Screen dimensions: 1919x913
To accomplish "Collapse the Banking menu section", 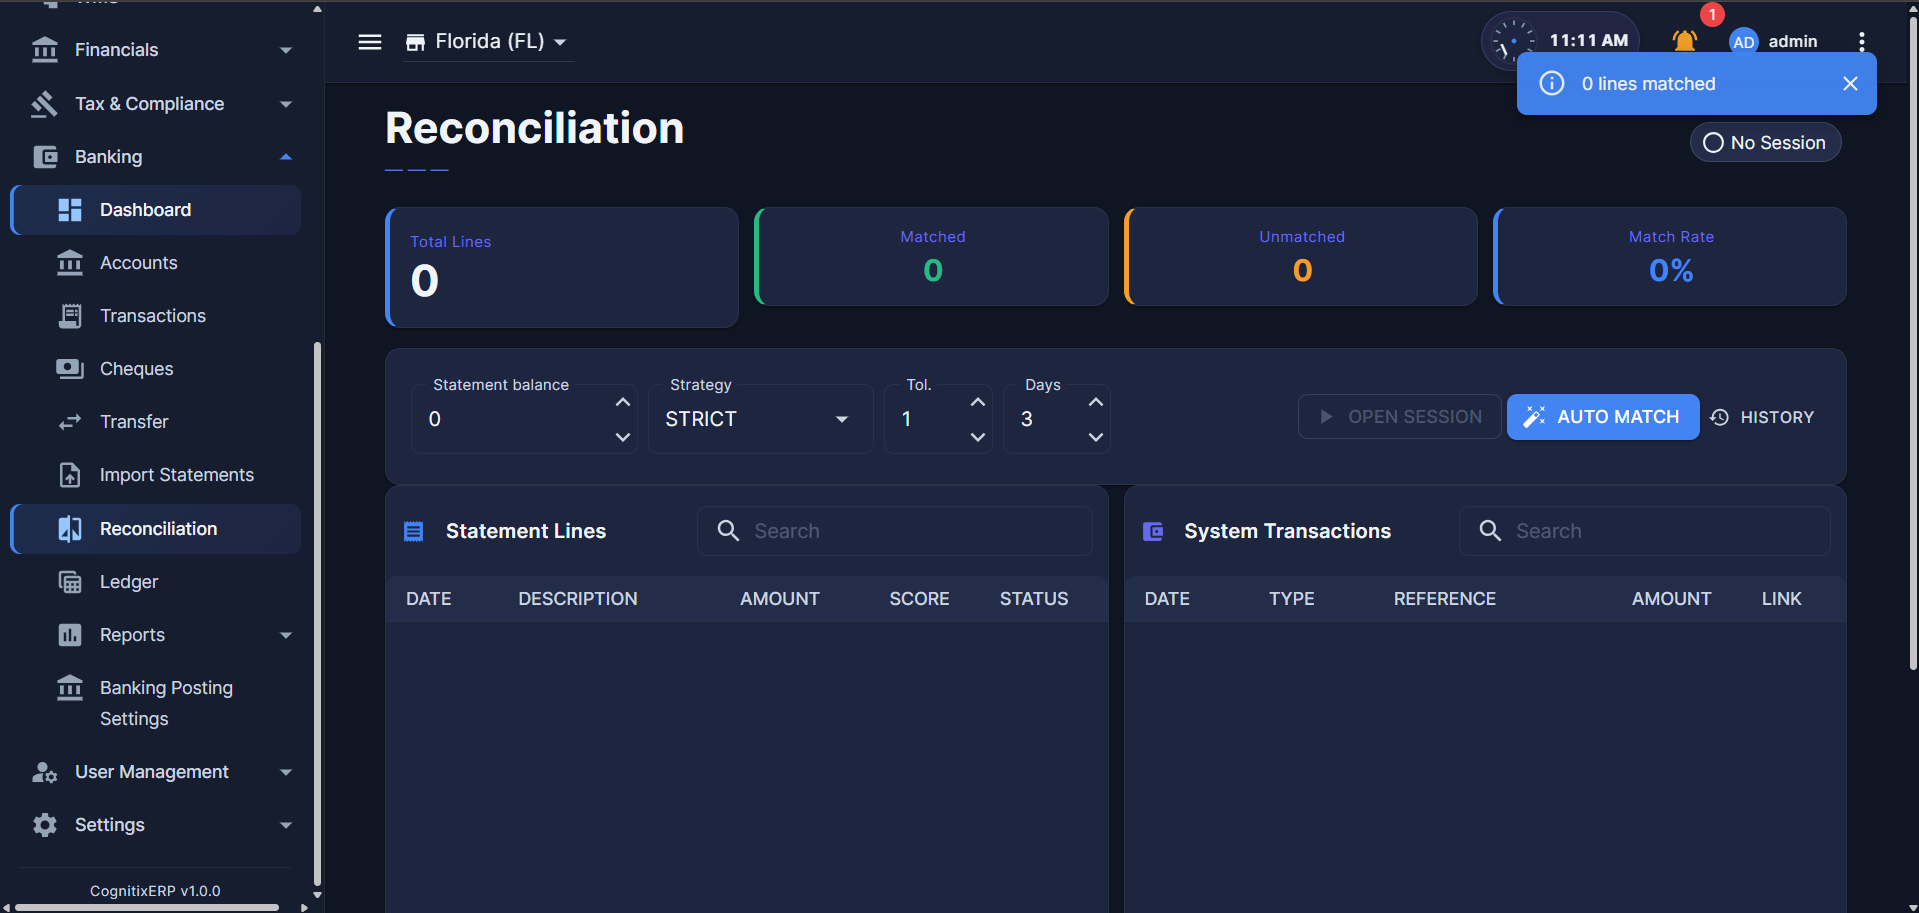I will (286, 157).
